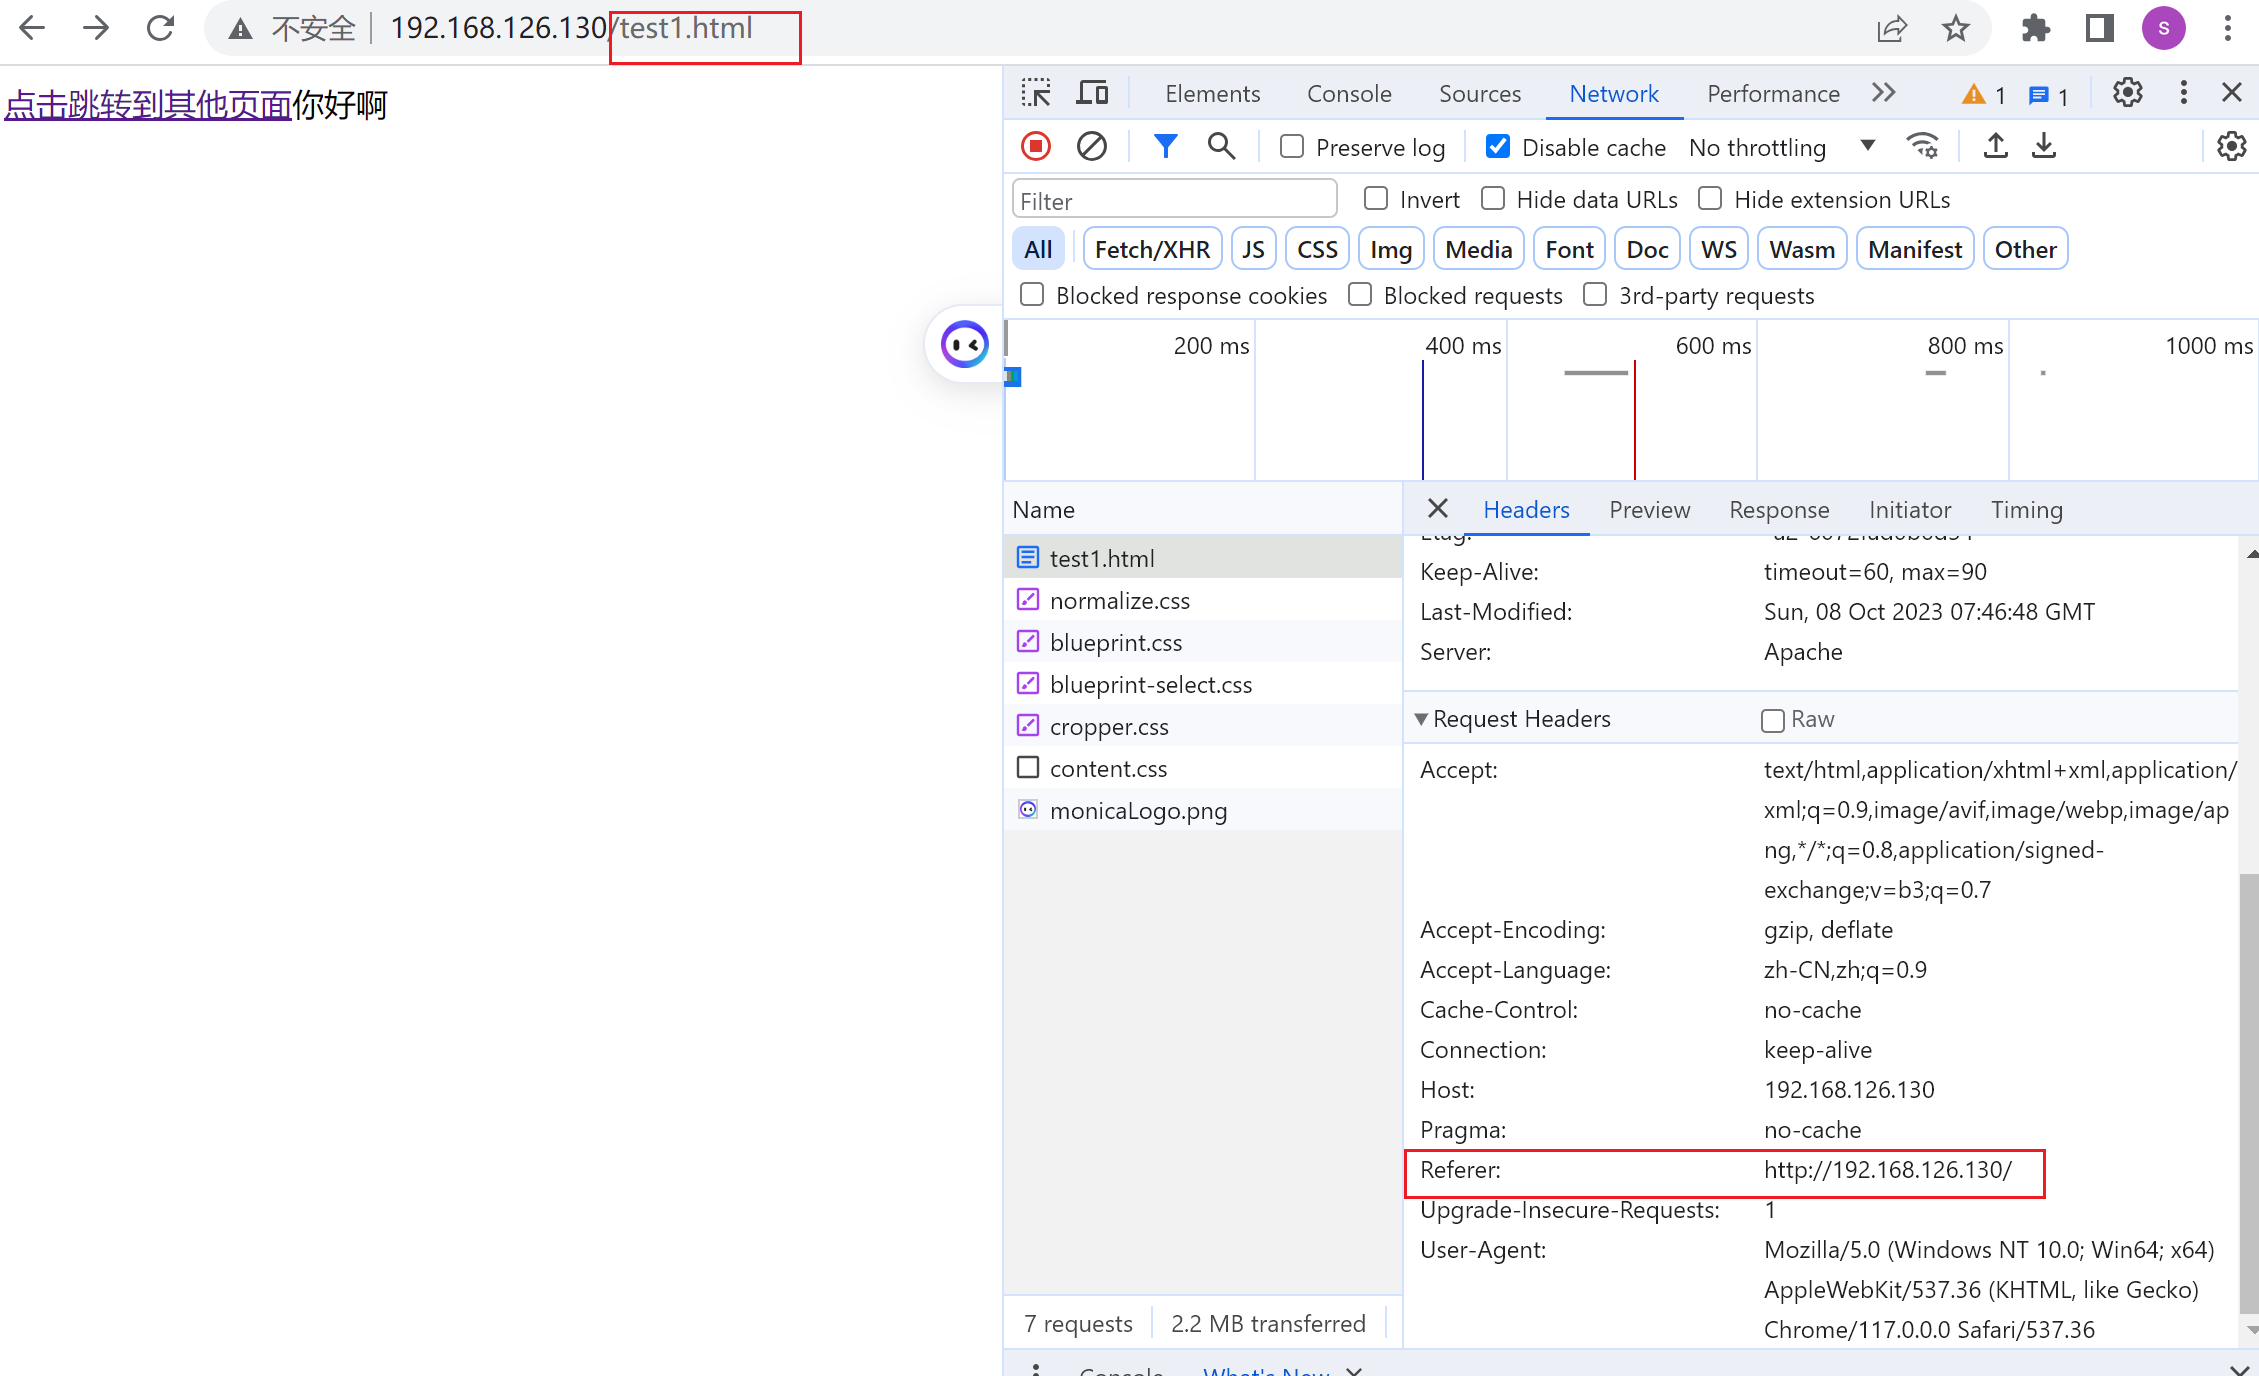Toggle device toolbar emulation icon
2259x1376 pixels.
tap(1092, 93)
